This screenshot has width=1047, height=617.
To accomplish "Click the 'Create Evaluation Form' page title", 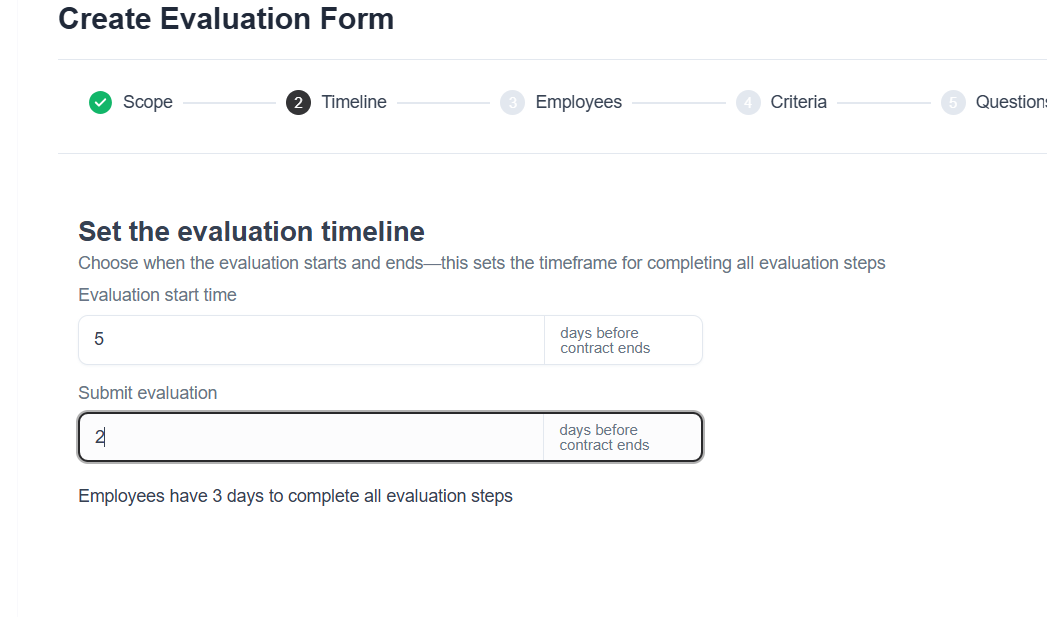I will 226,18.
